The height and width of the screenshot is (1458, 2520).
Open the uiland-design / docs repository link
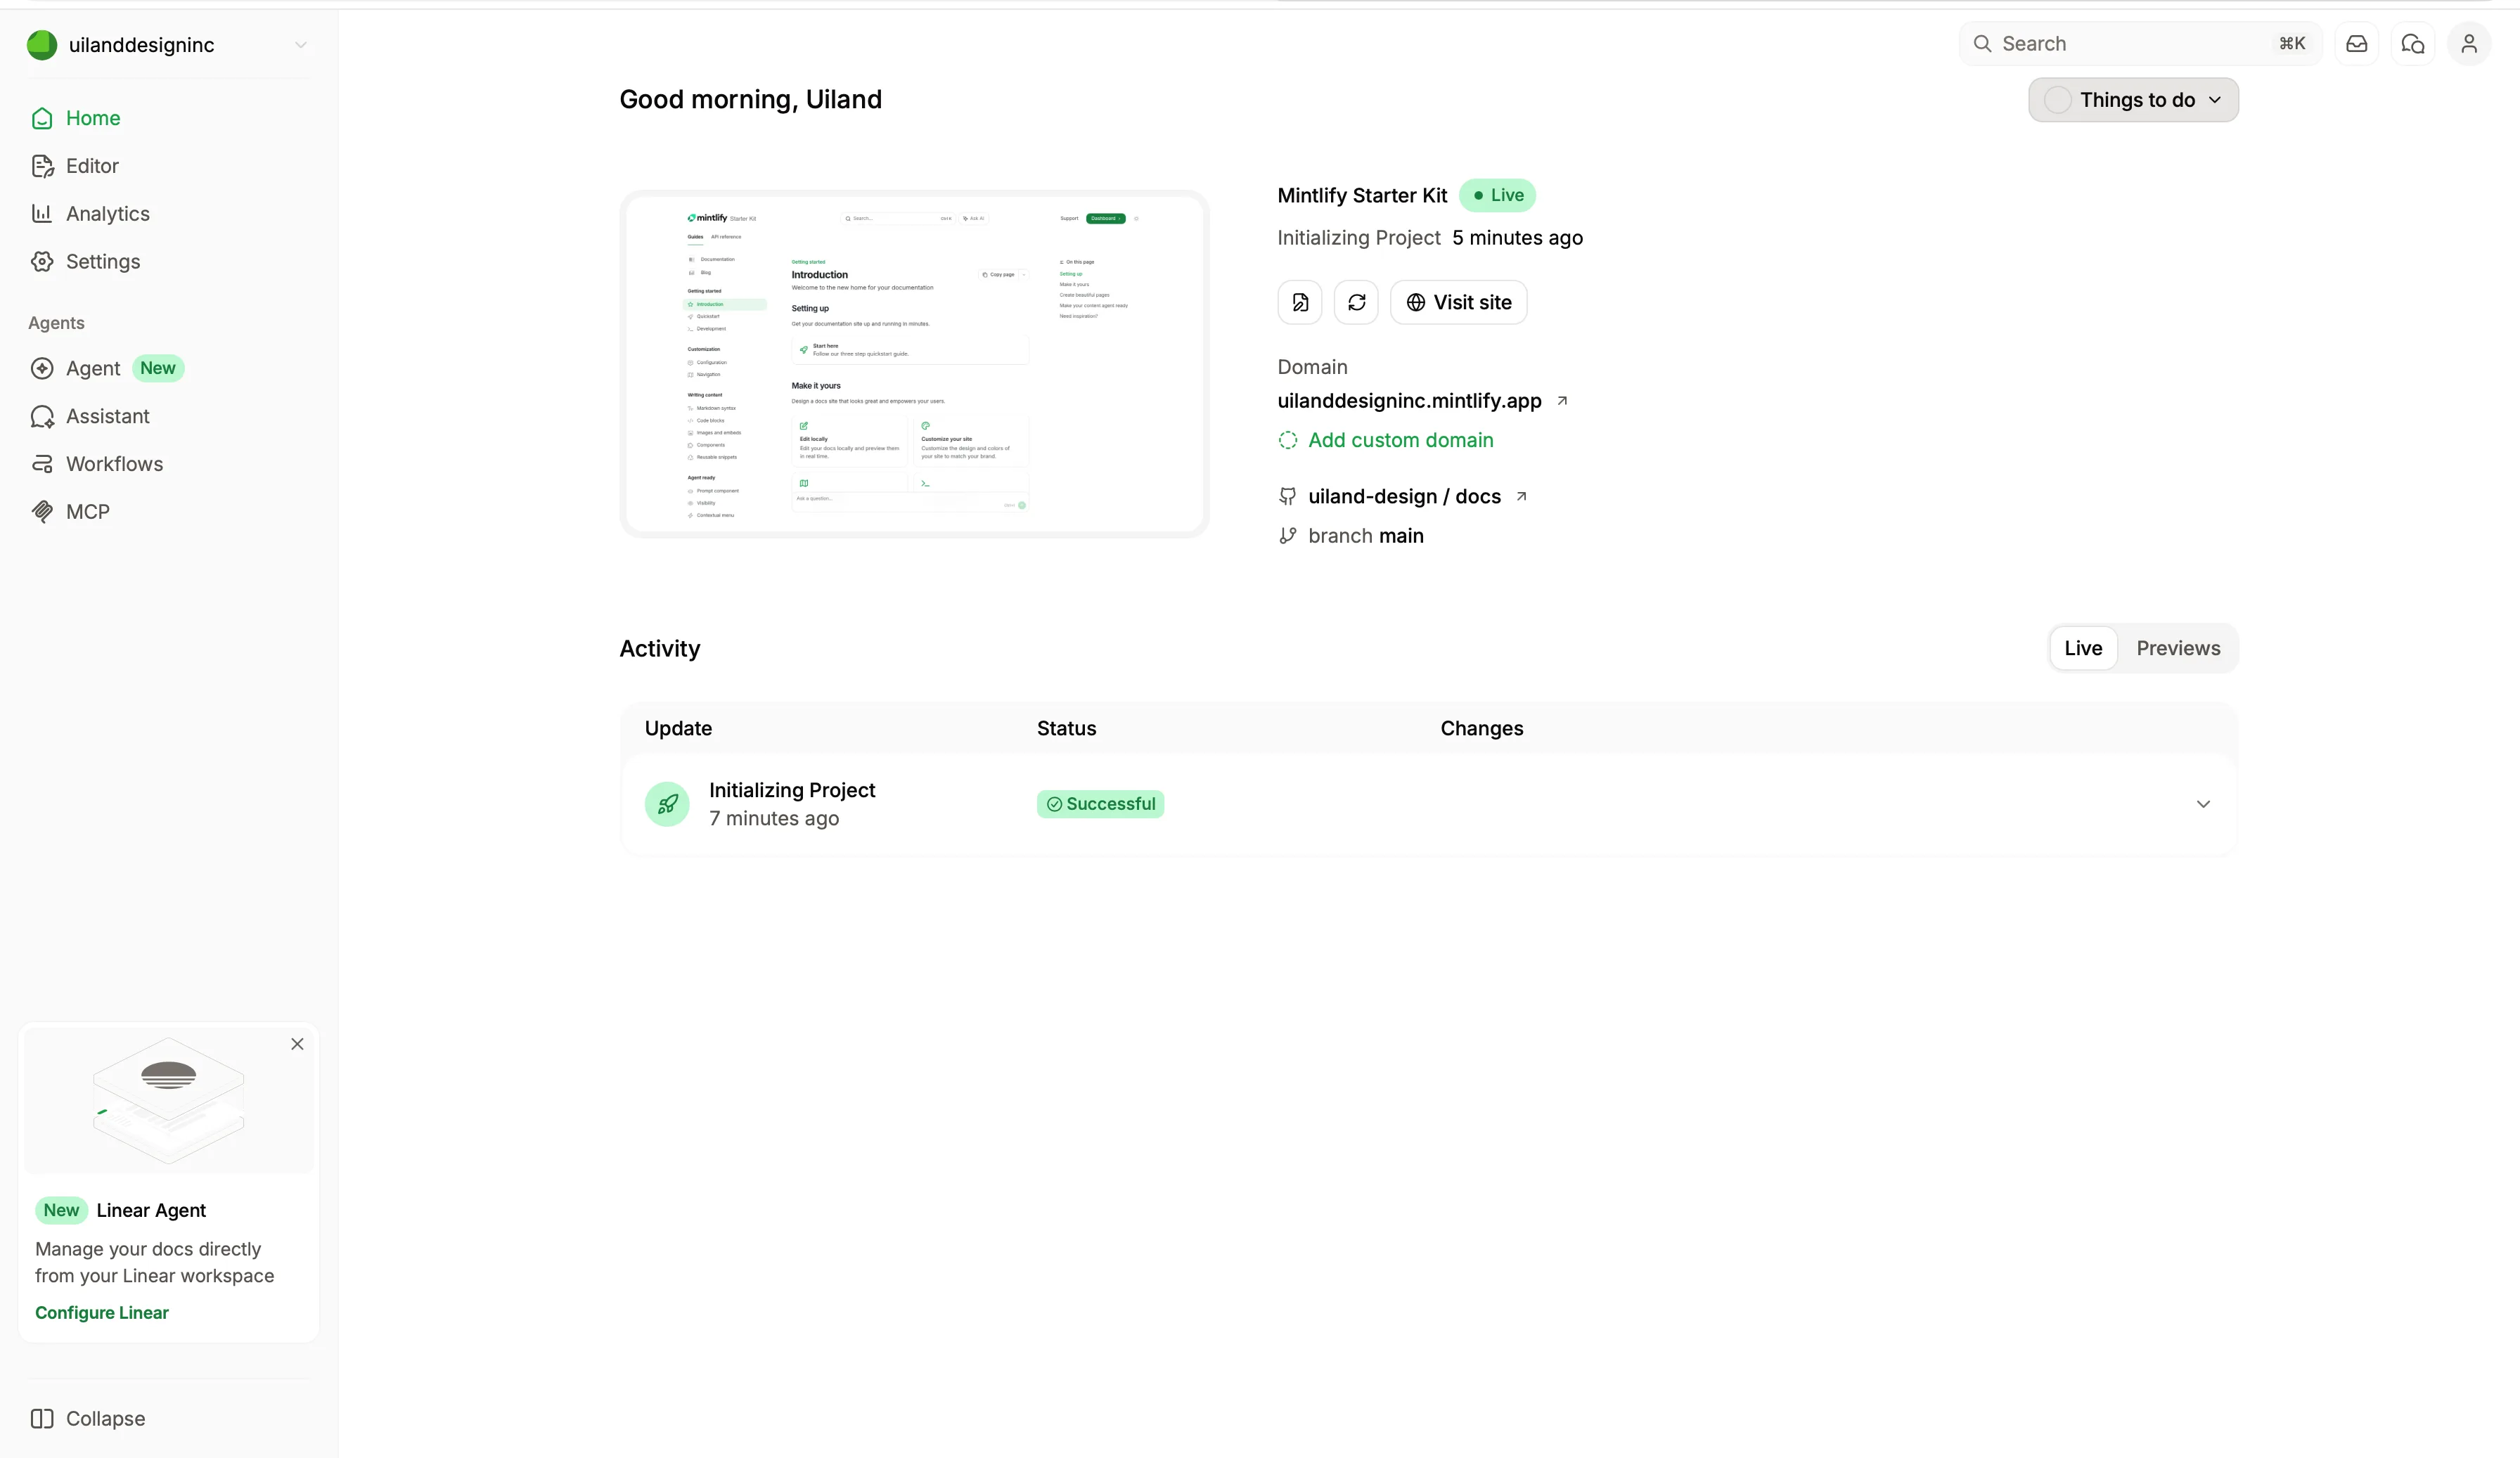[x=1404, y=497]
